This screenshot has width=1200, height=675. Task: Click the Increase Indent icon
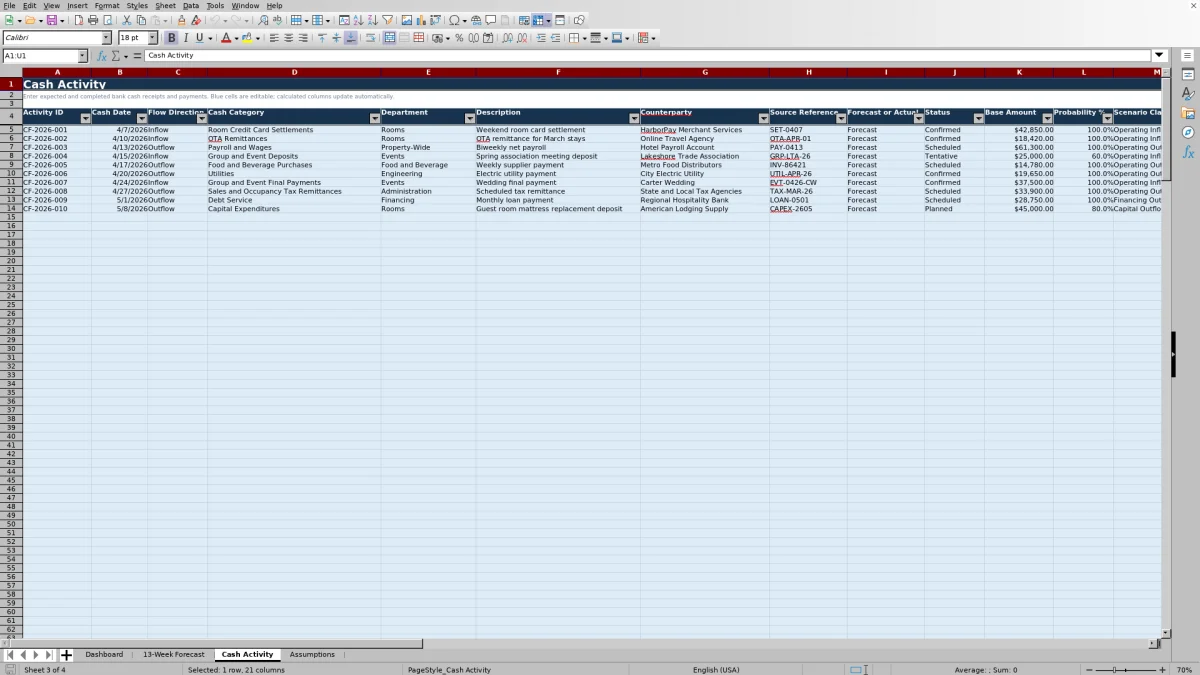click(x=541, y=38)
